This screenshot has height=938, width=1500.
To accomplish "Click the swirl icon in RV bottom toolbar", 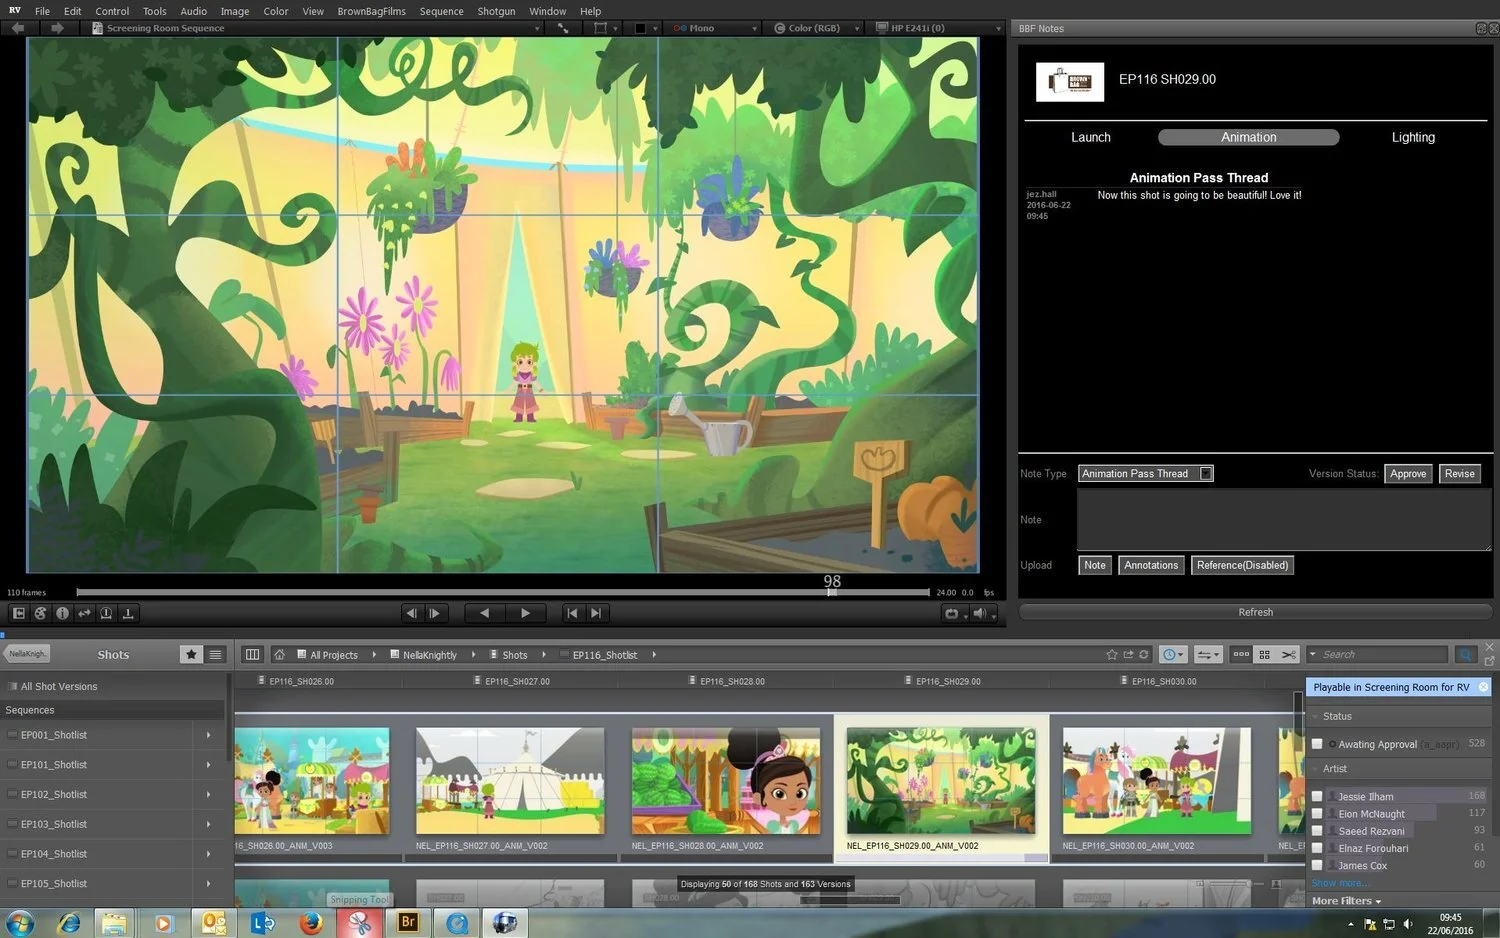I will [40, 613].
